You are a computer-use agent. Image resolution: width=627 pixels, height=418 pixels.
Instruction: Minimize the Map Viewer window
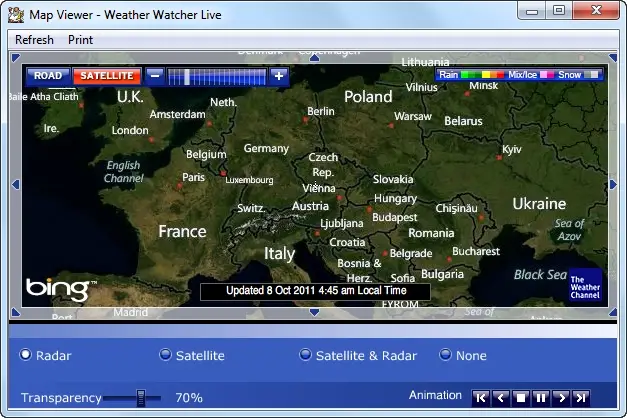[x=532, y=11]
